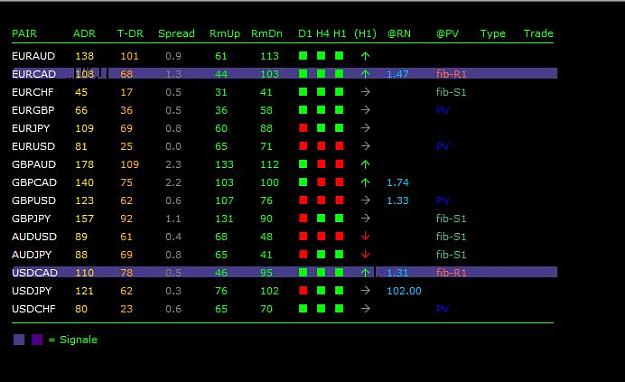Click the red D1 square in EURJPY row
This screenshot has height=382, width=625.
coord(303,128)
